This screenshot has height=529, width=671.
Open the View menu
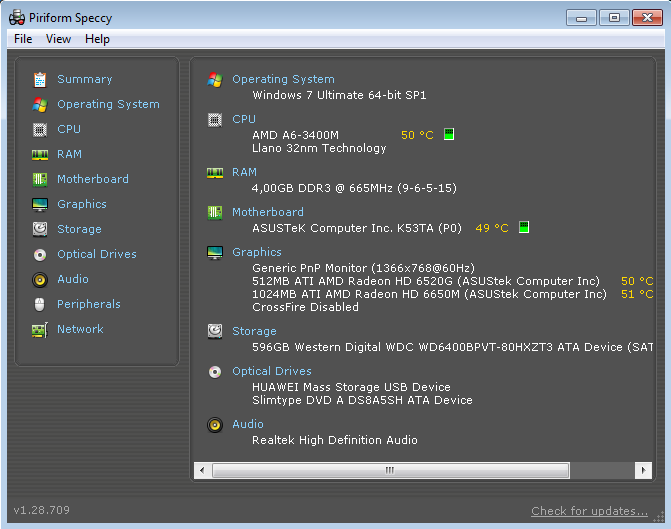point(59,39)
